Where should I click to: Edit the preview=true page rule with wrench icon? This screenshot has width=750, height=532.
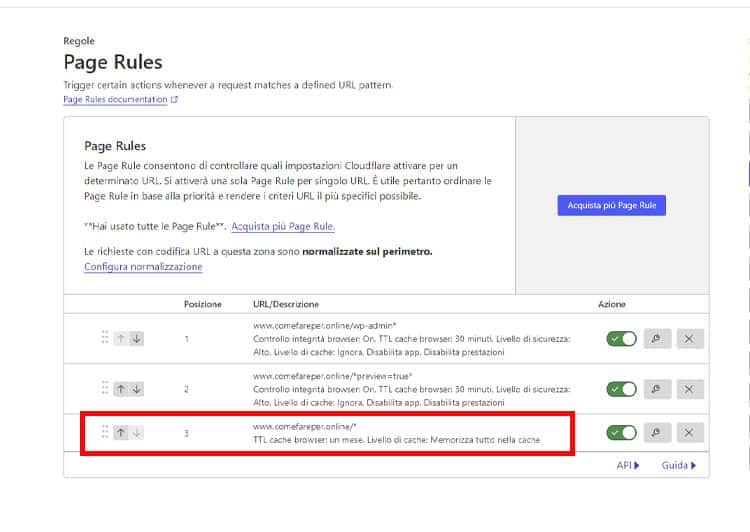point(656,388)
